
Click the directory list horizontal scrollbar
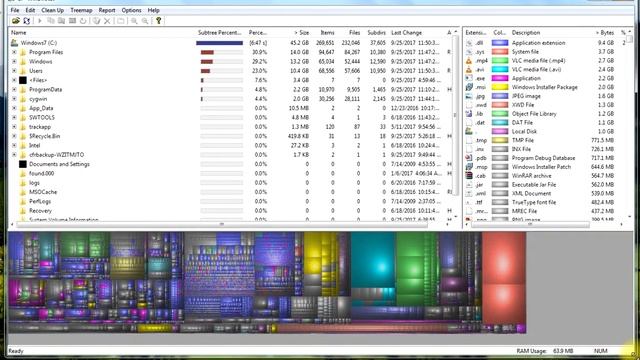pyautogui.click(x=222, y=224)
